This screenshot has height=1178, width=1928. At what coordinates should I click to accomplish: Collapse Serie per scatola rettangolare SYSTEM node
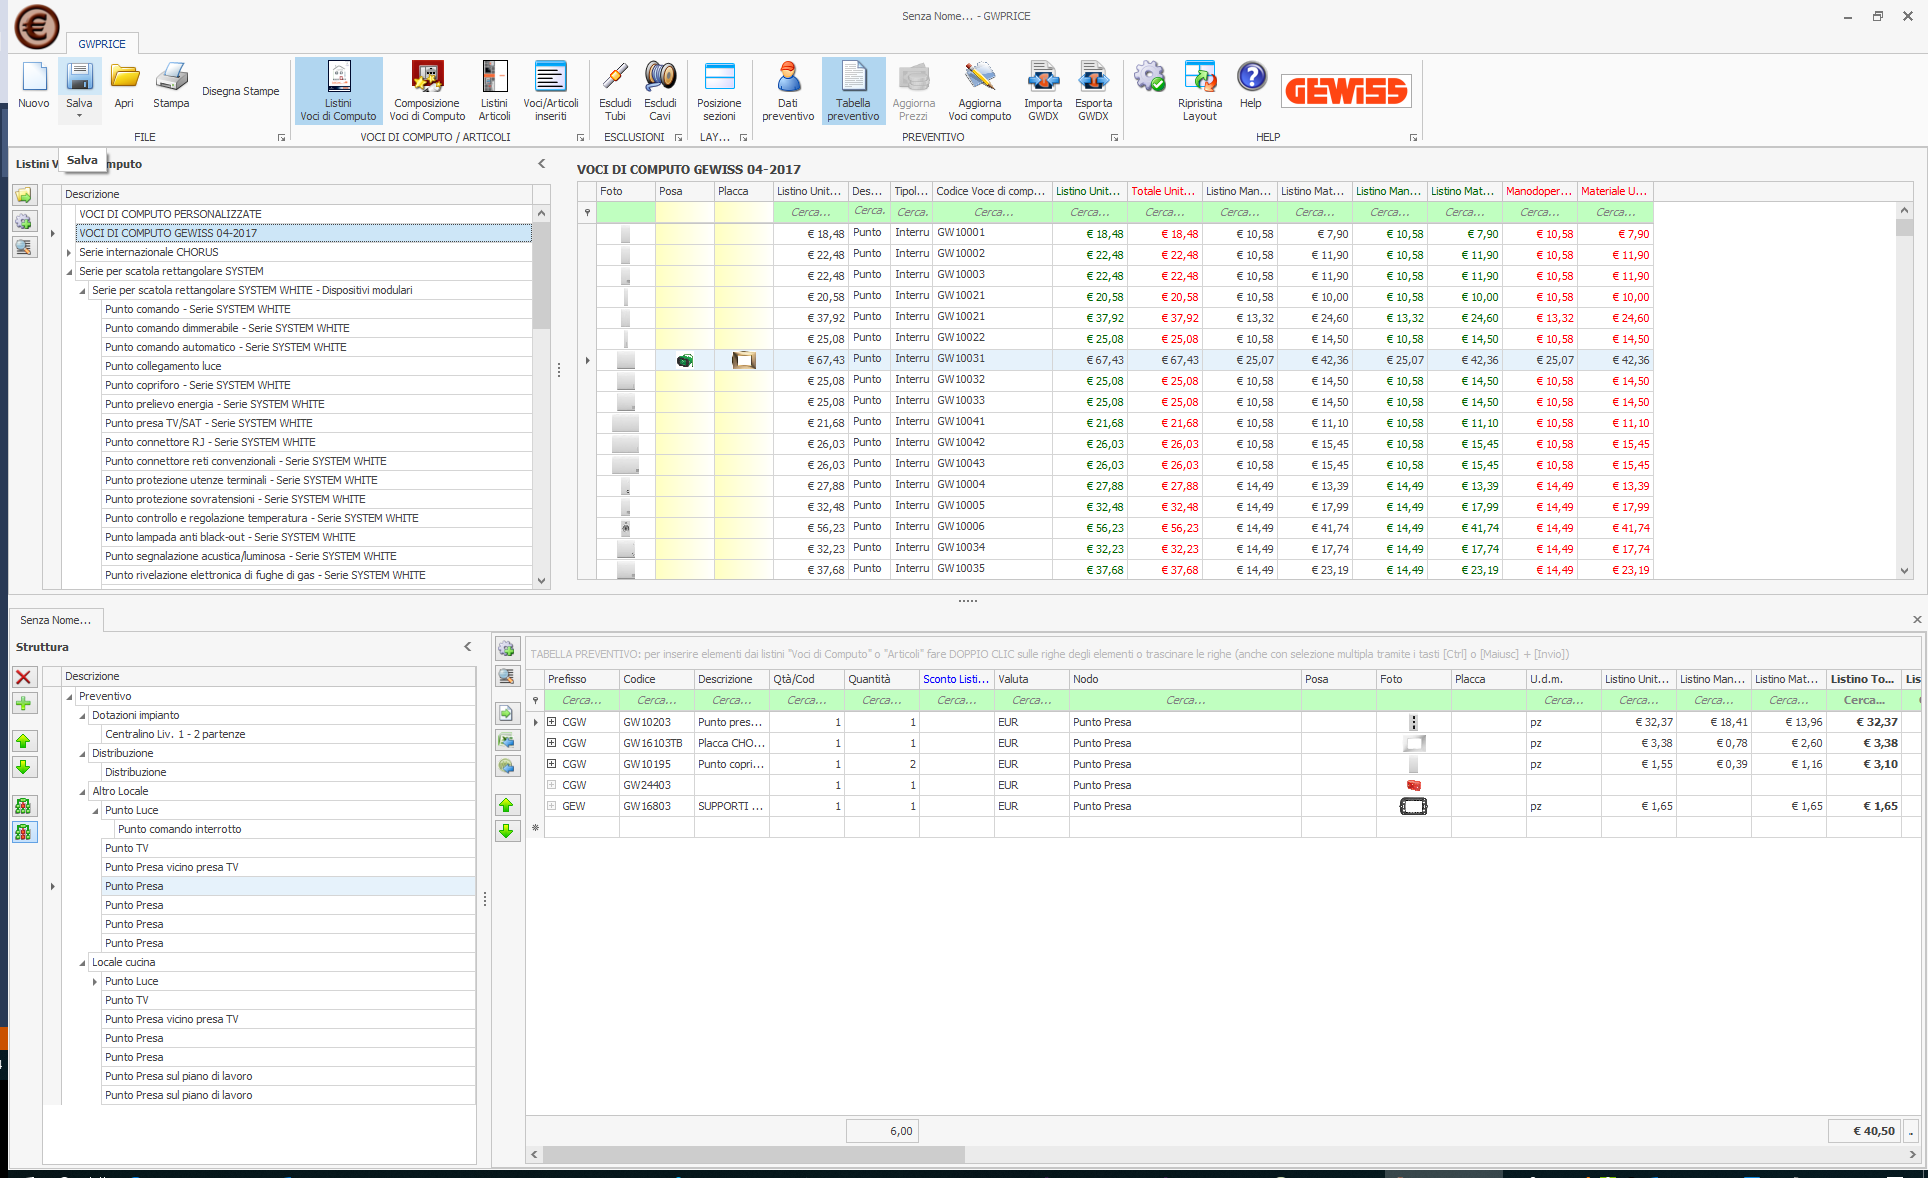pyautogui.click(x=69, y=272)
